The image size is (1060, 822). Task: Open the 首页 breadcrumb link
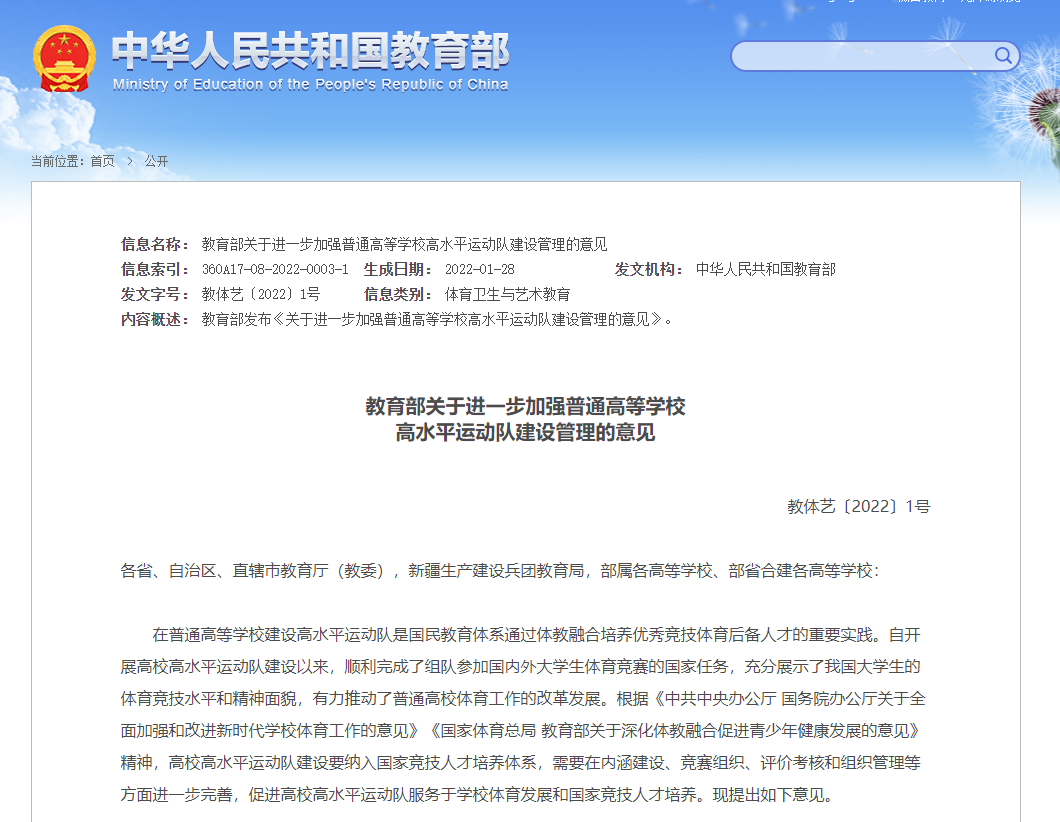click(100, 160)
